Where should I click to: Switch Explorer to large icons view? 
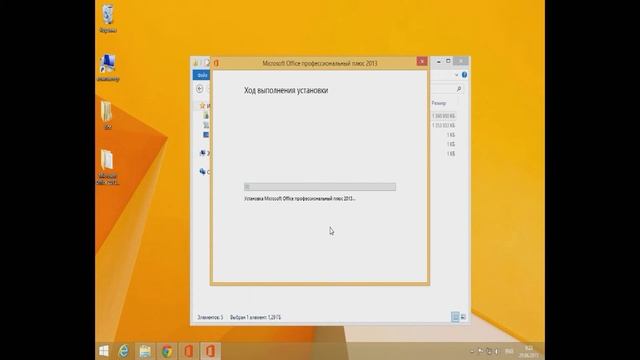click(x=463, y=317)
